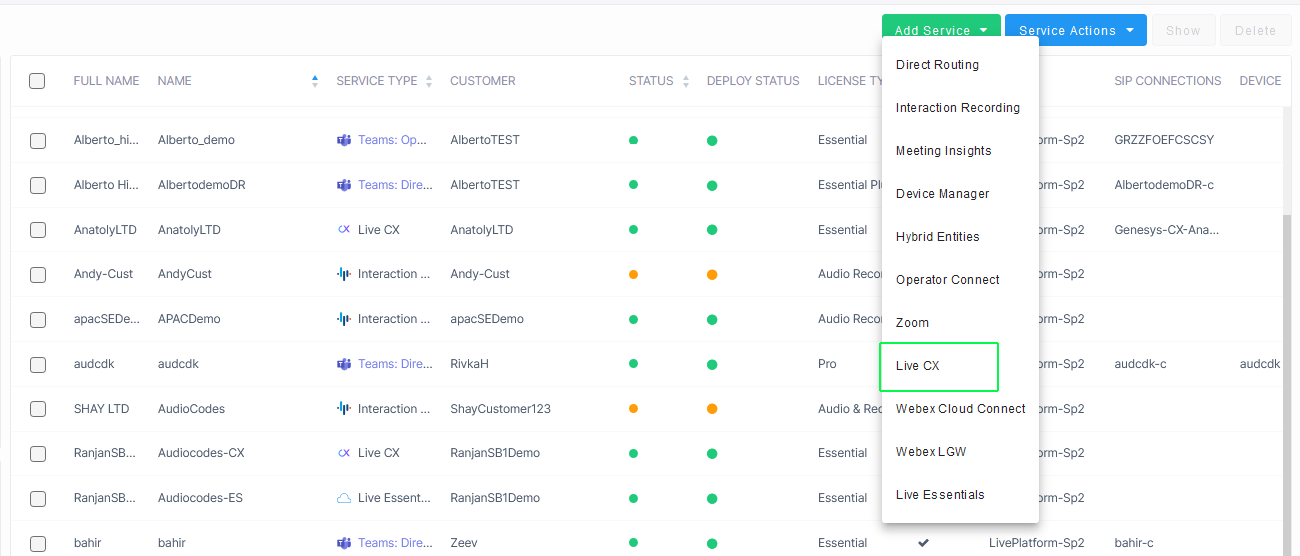This screenshot has height=556, width=1300.
Task: Click green status dot for AnatolyLTD
Action: tap(633, 230)
